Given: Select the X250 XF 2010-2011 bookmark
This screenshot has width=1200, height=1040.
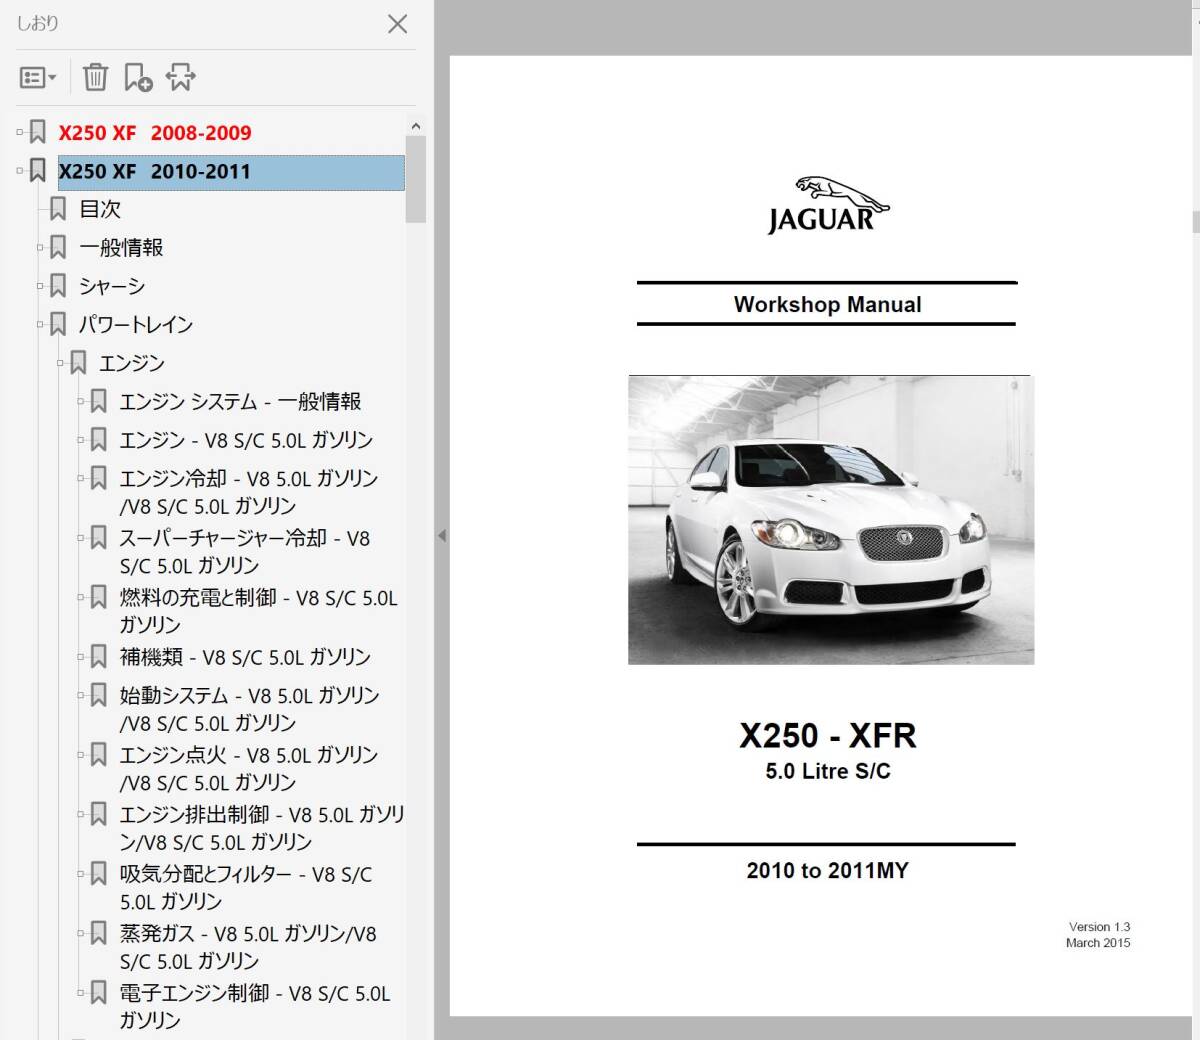Looking at the screenshot, I should coord(231,172).
